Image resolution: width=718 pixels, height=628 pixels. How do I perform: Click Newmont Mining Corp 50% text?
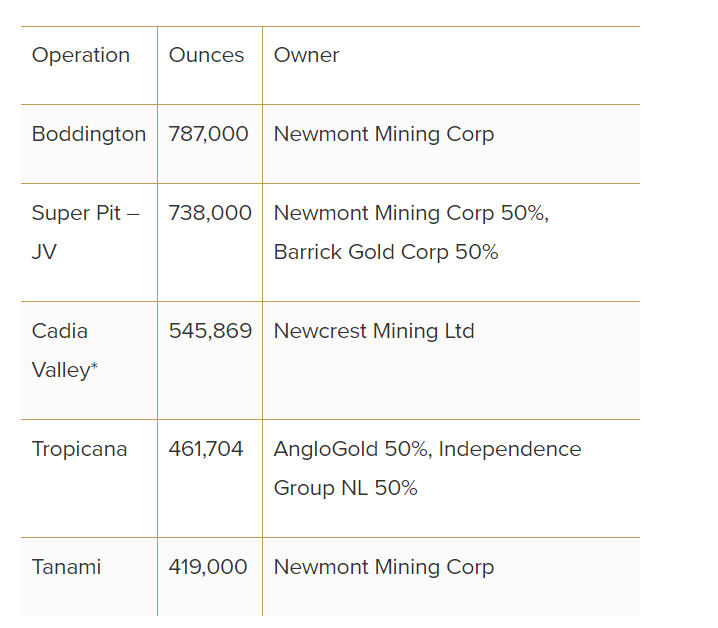tap(411, 213)
